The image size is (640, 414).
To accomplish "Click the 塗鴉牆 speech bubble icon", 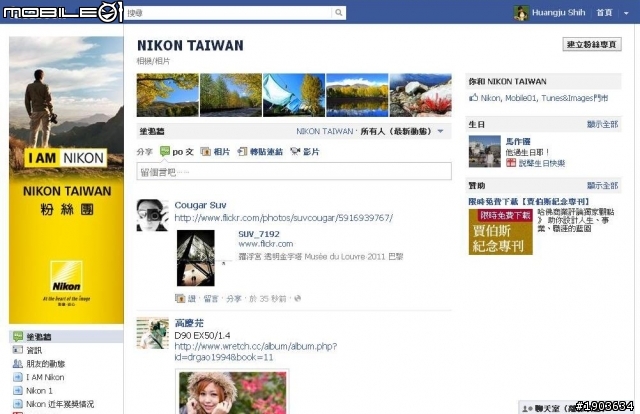I will (x=18, y=337).
